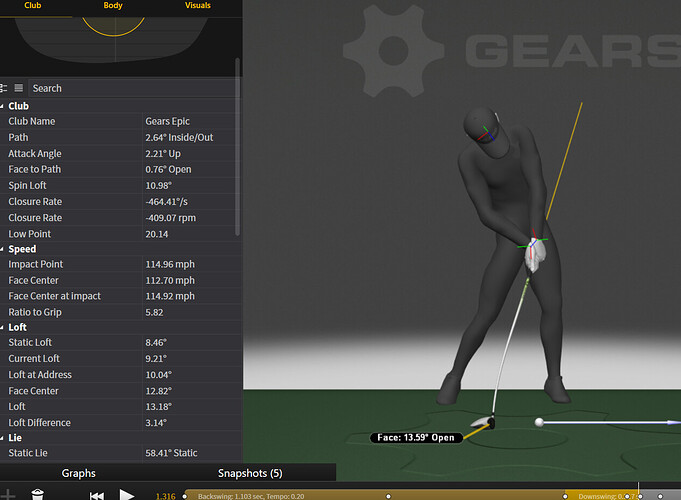Select the Loft Difference row
681x500 pixels.
pos(119,423)
